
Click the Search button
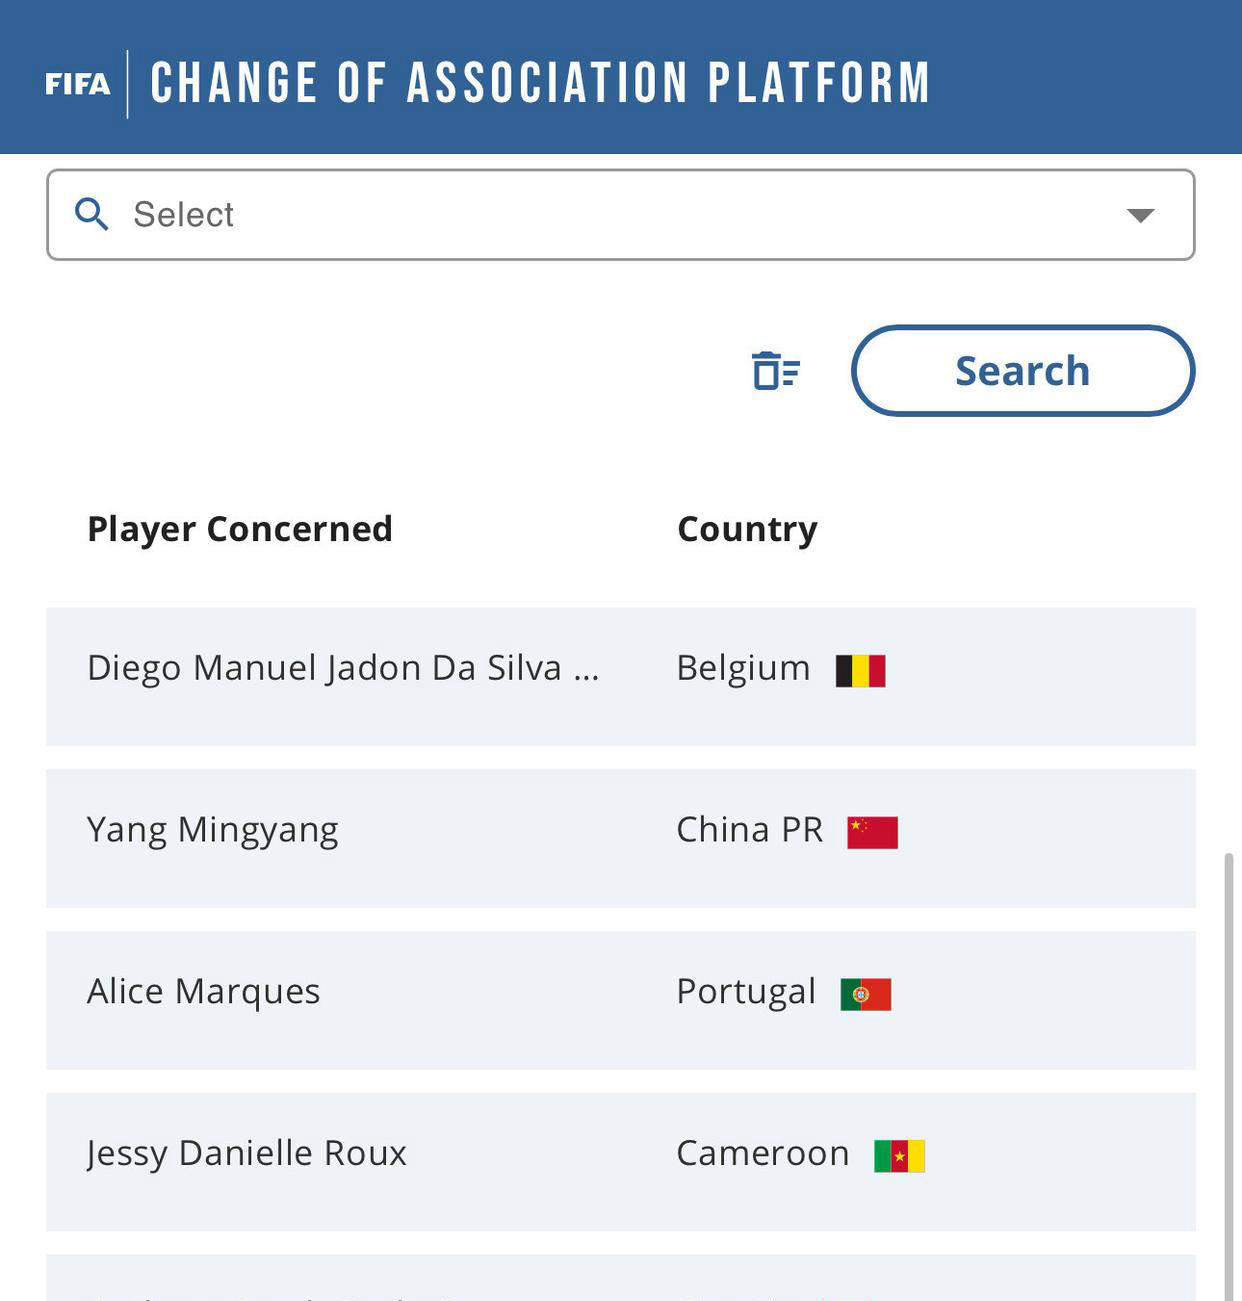1023,371
